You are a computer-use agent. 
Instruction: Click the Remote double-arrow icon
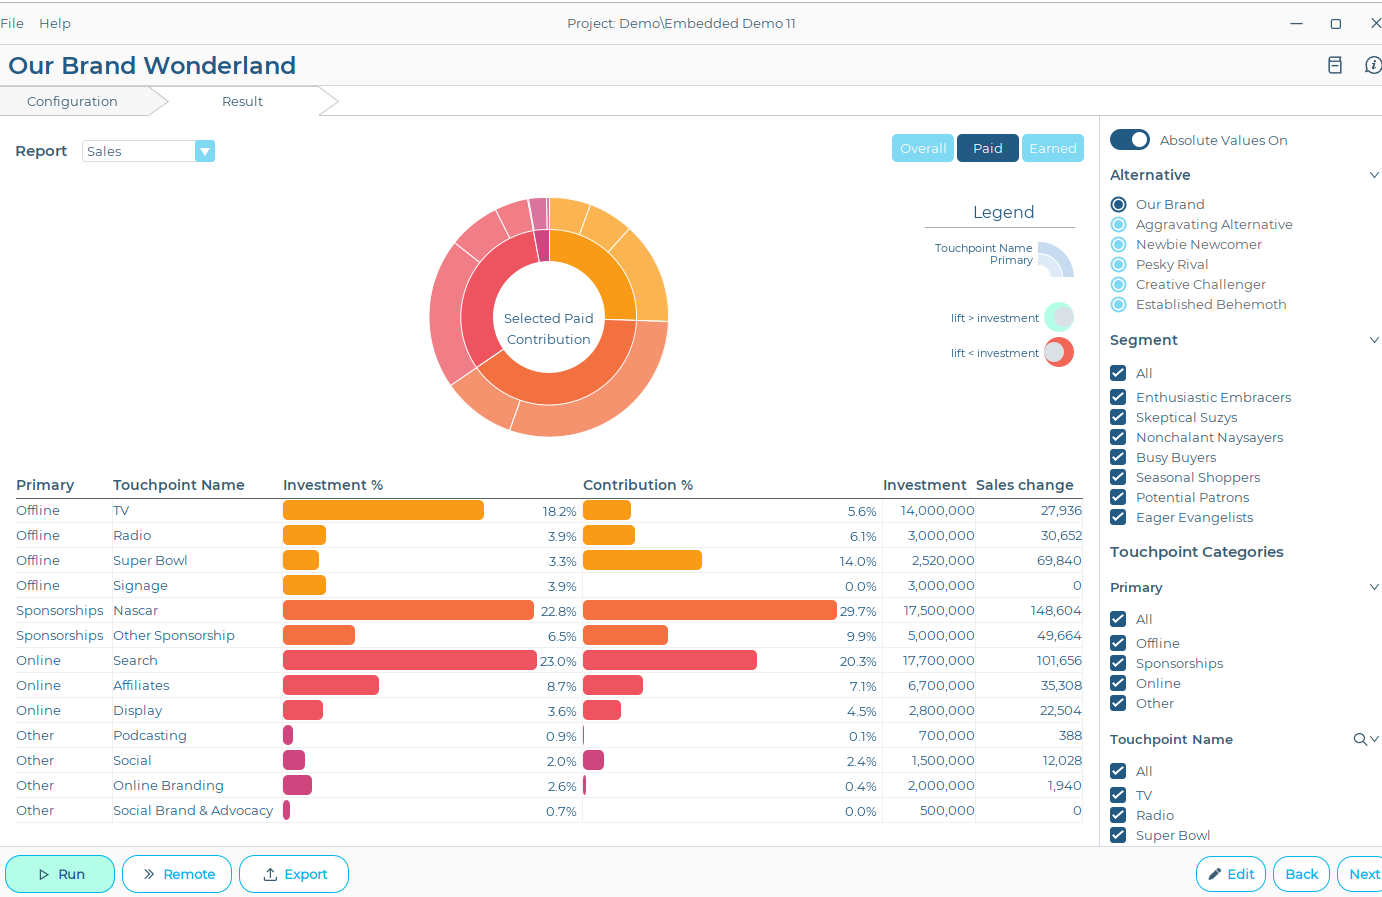click(150, 873)
